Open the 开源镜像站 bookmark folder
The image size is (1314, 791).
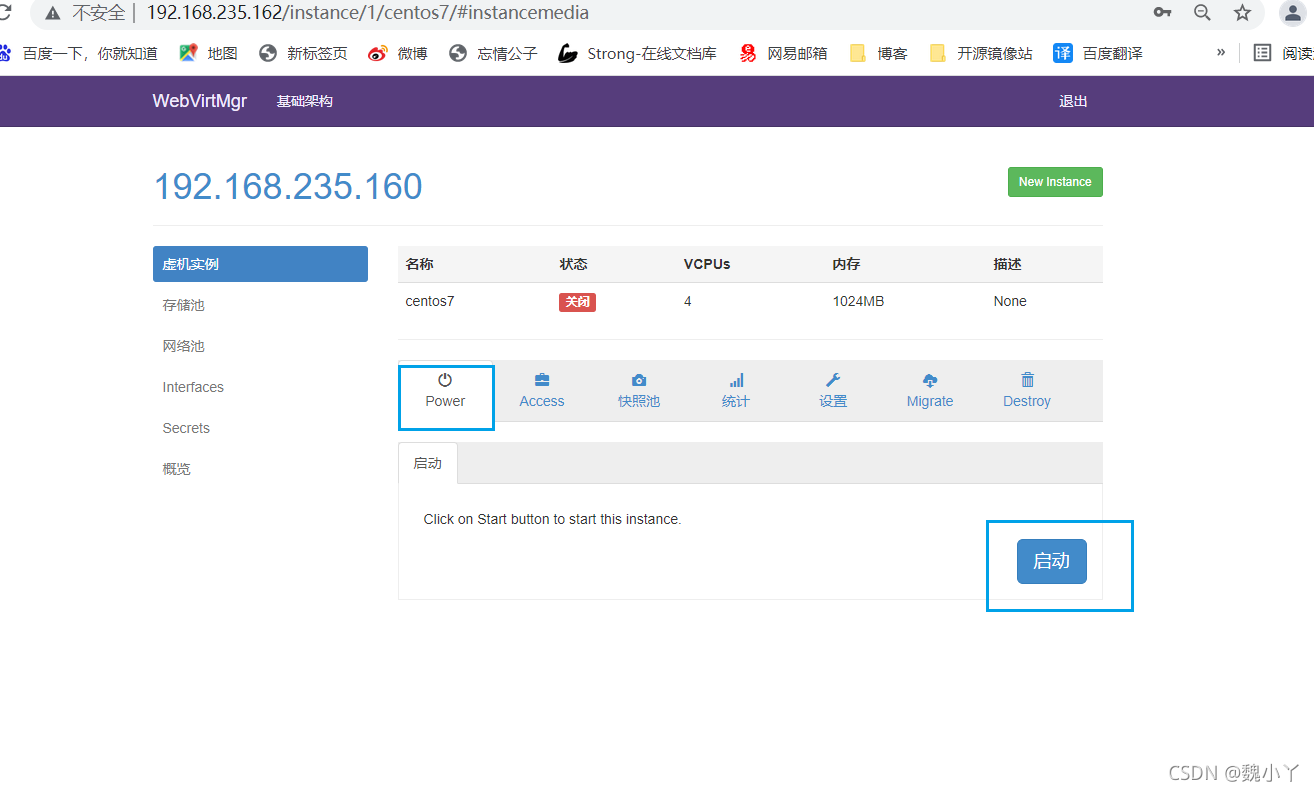[981, 53]
